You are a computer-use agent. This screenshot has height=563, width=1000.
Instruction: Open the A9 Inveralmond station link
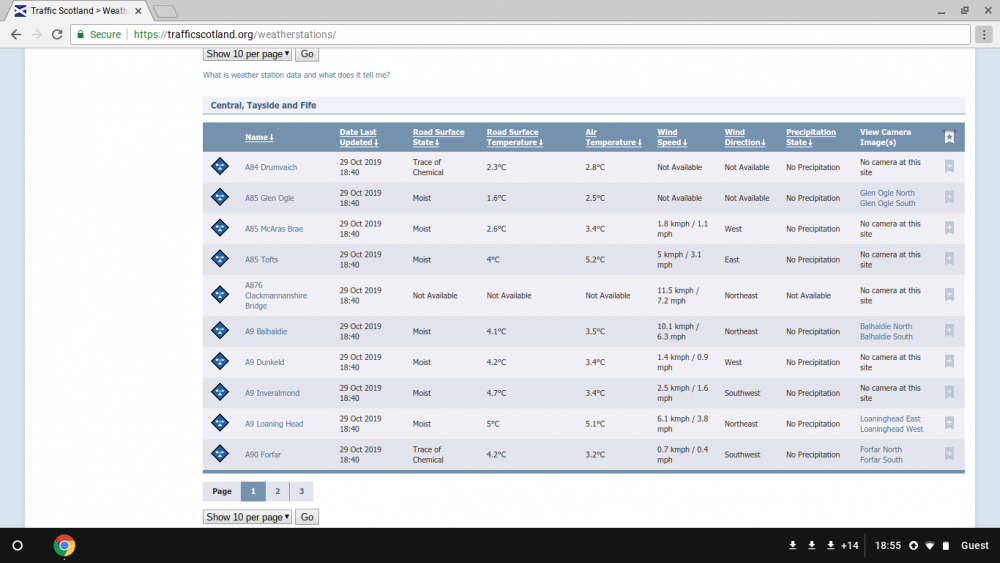click(272, 393)
